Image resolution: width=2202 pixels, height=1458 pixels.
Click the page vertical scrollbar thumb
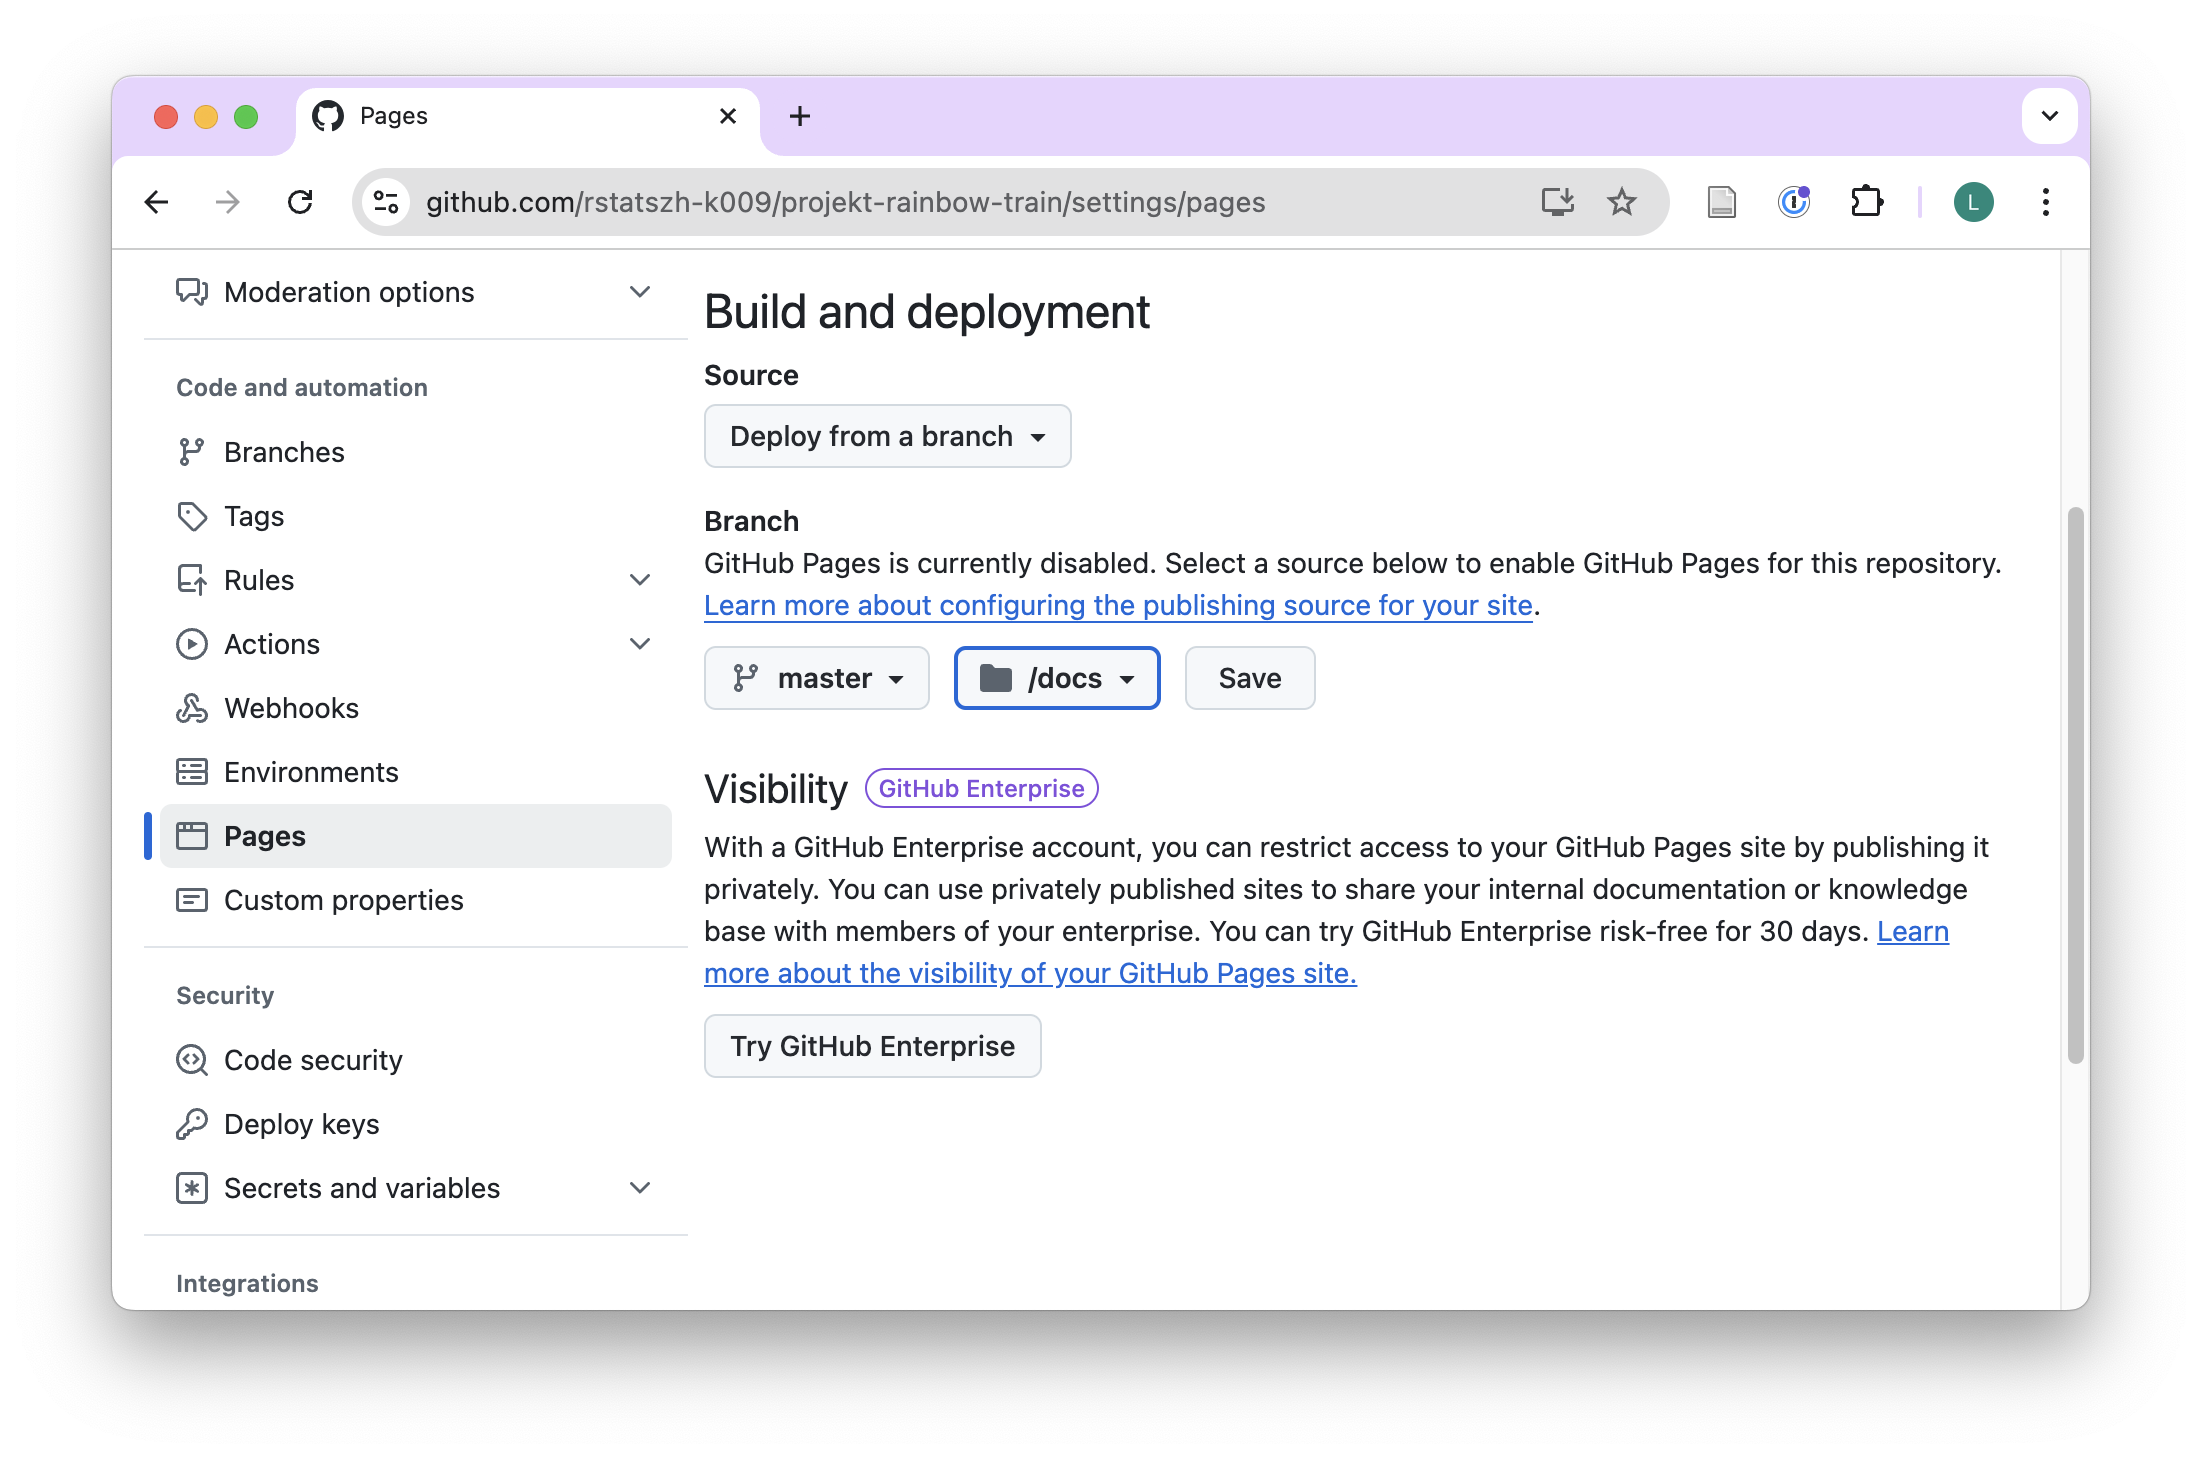[x=2076, y=785]
